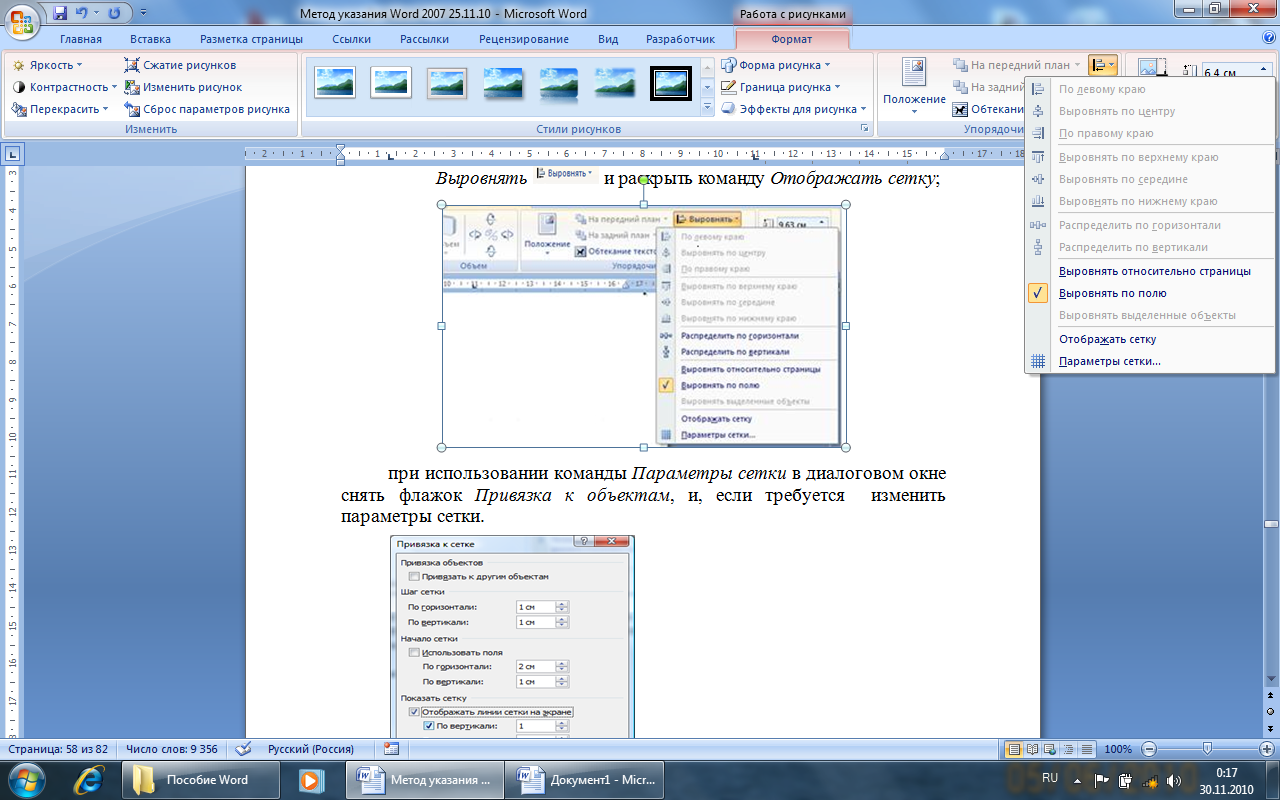
Task: Click language indicator 'Русский (Россия)'
Action: [x=311, y=749]
